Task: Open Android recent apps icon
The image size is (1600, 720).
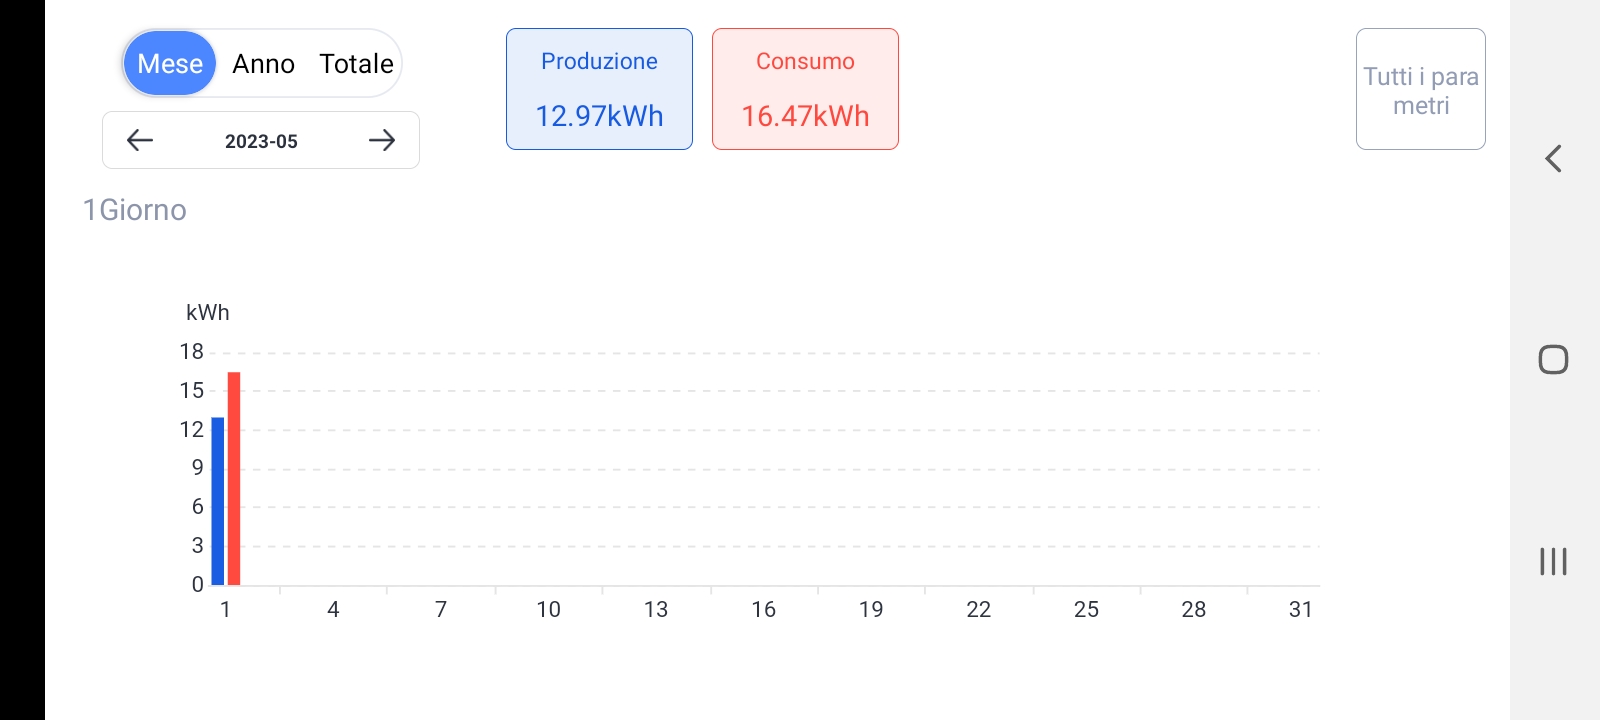Action: tap(1553, 561)
